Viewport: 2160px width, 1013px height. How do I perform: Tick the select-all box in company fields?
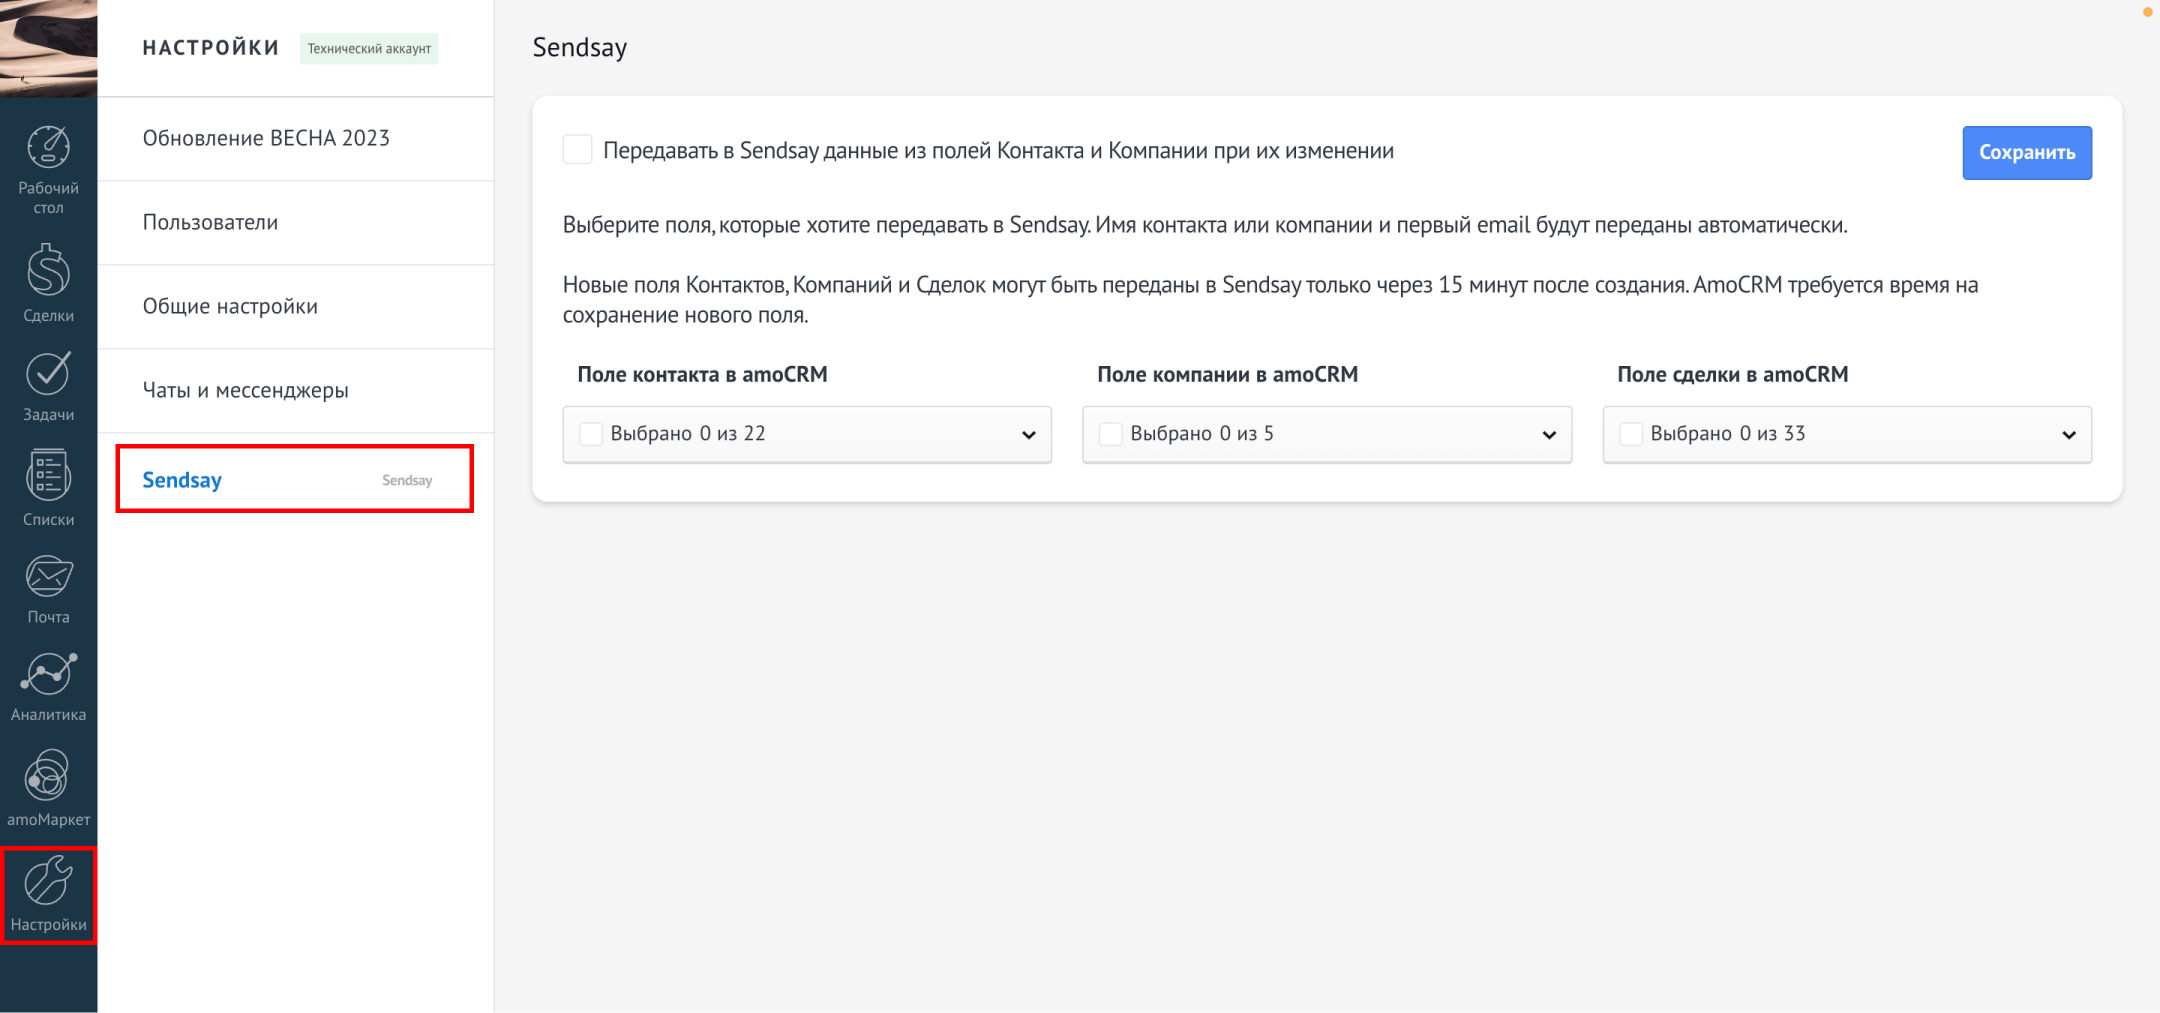(1110, 434)
